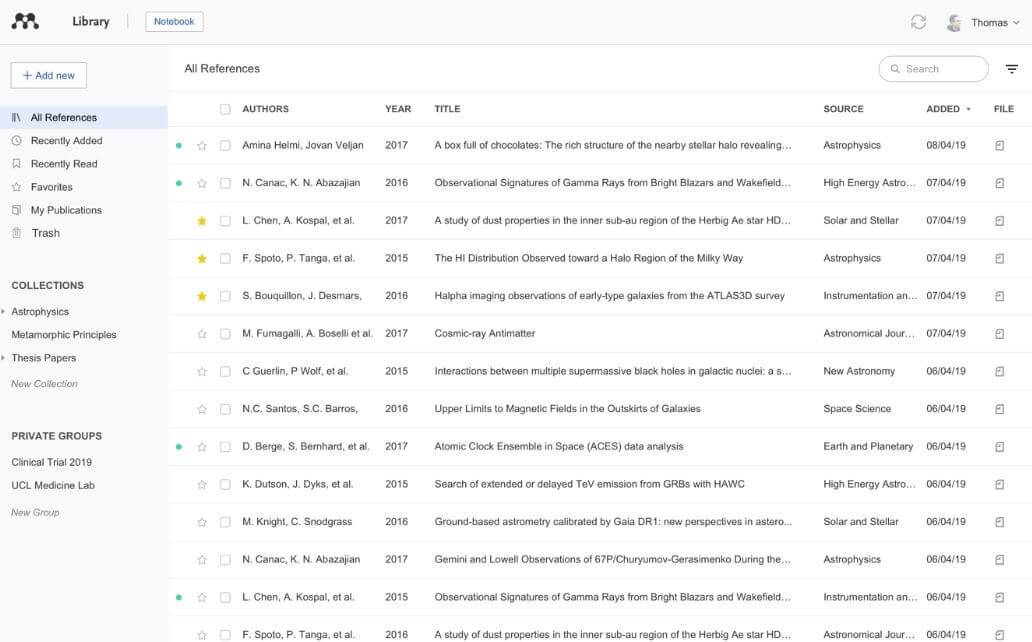
Task: Expand the Thesis Papers collection
Action: pos(4,358)
